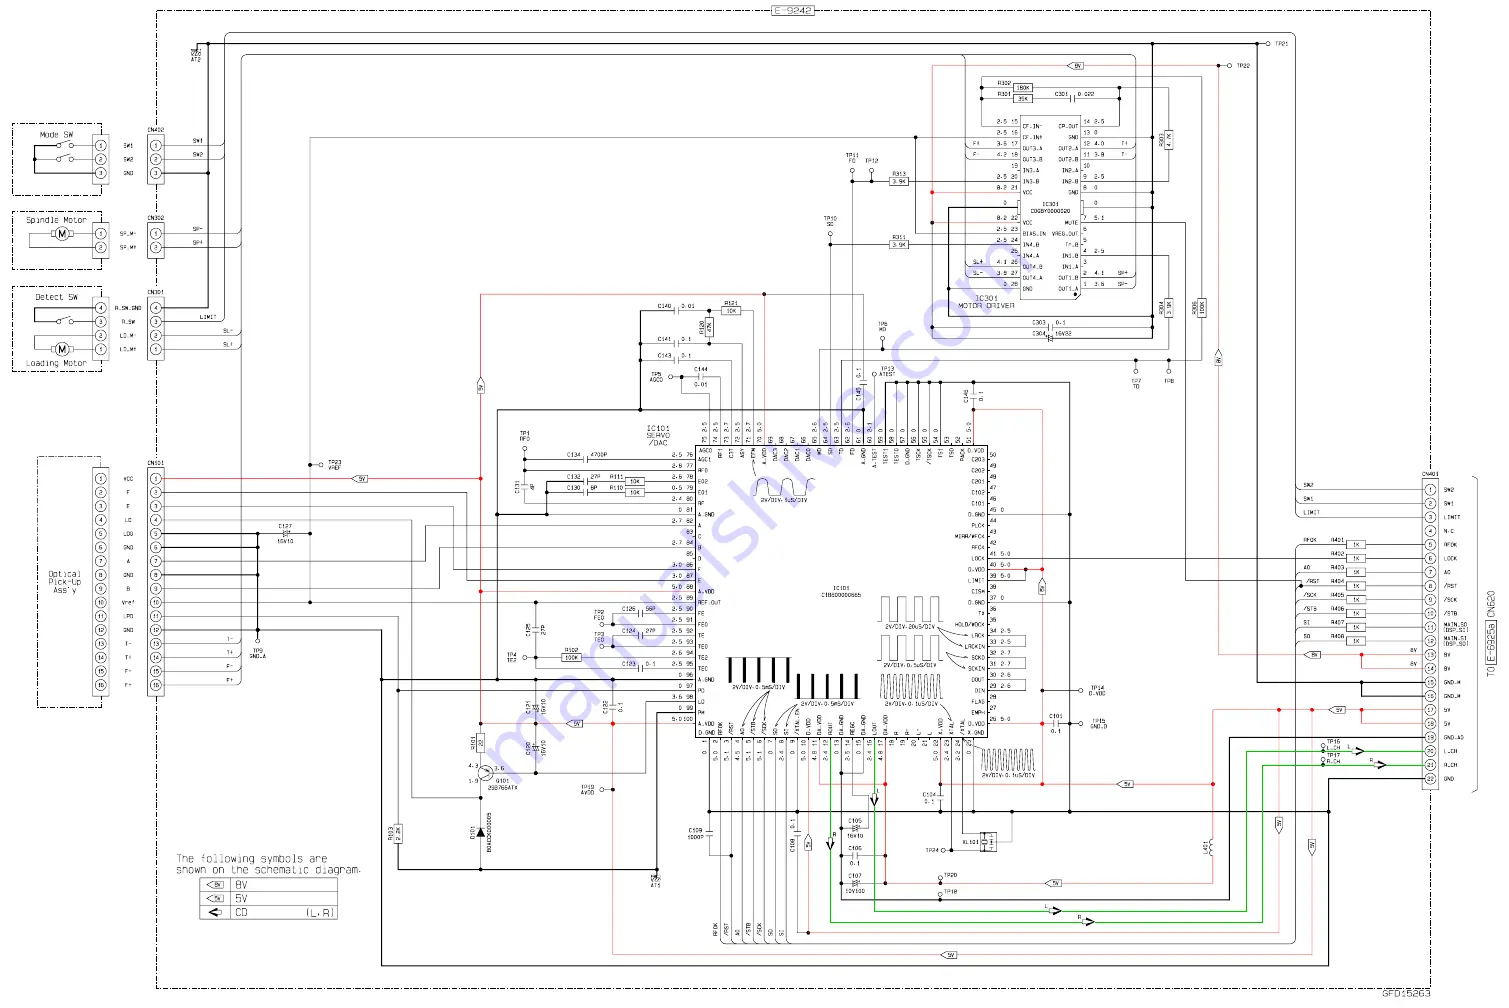This screenshot has width=1509, height=1008.
Task: Click the R_SW_GND label on Detect SW
Action: click(128, 308)
